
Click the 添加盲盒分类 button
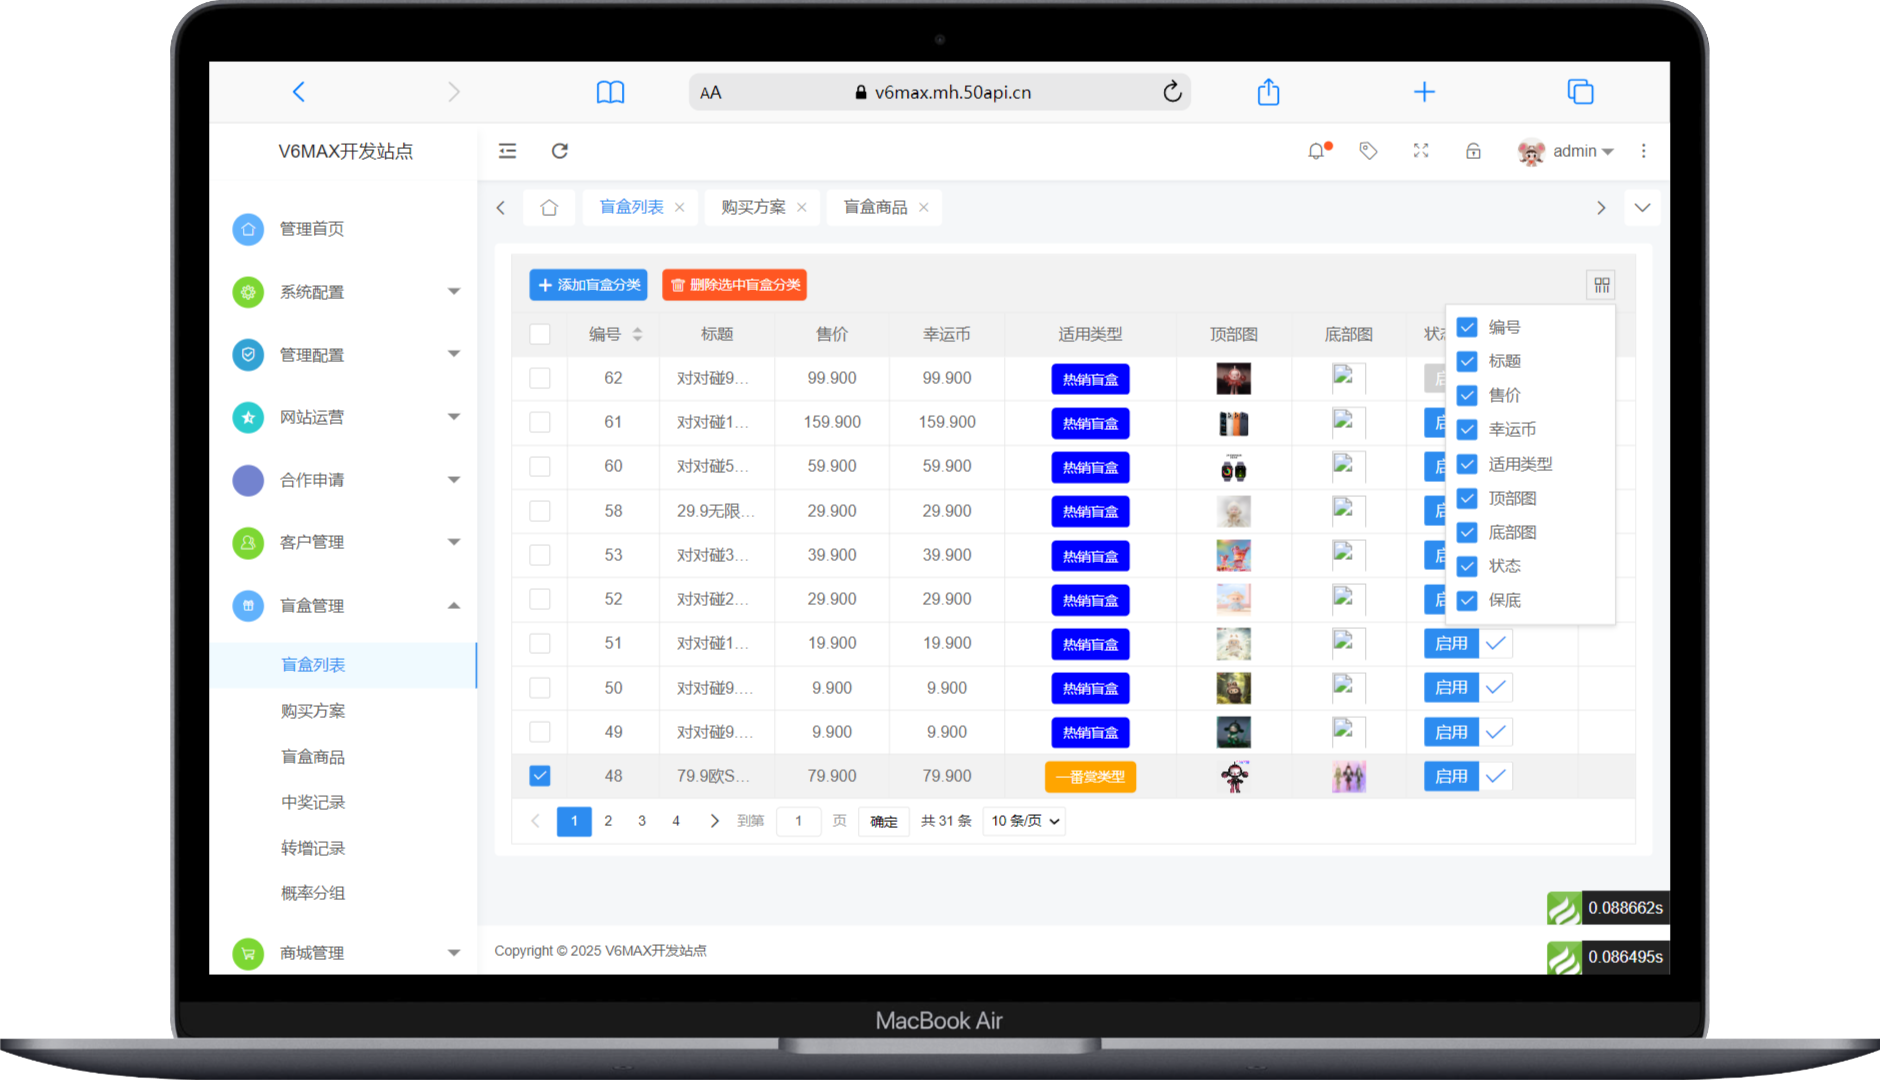pos(588,285)
